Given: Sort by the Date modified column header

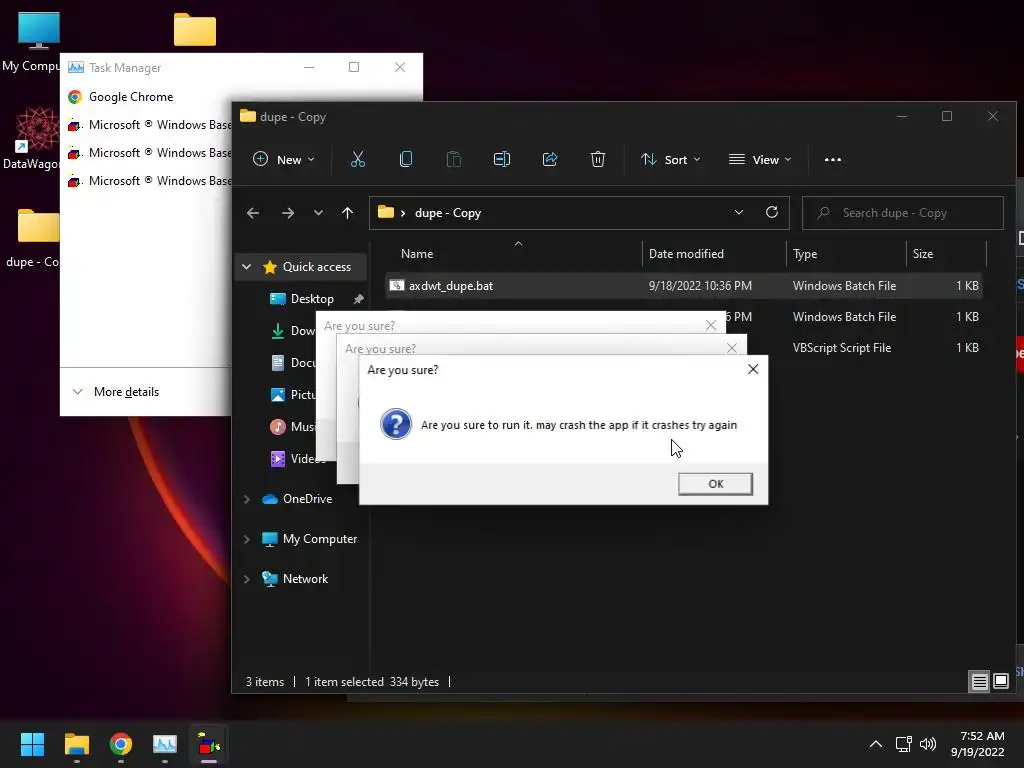Looking at the screenshot, I should tap(686, 254).
